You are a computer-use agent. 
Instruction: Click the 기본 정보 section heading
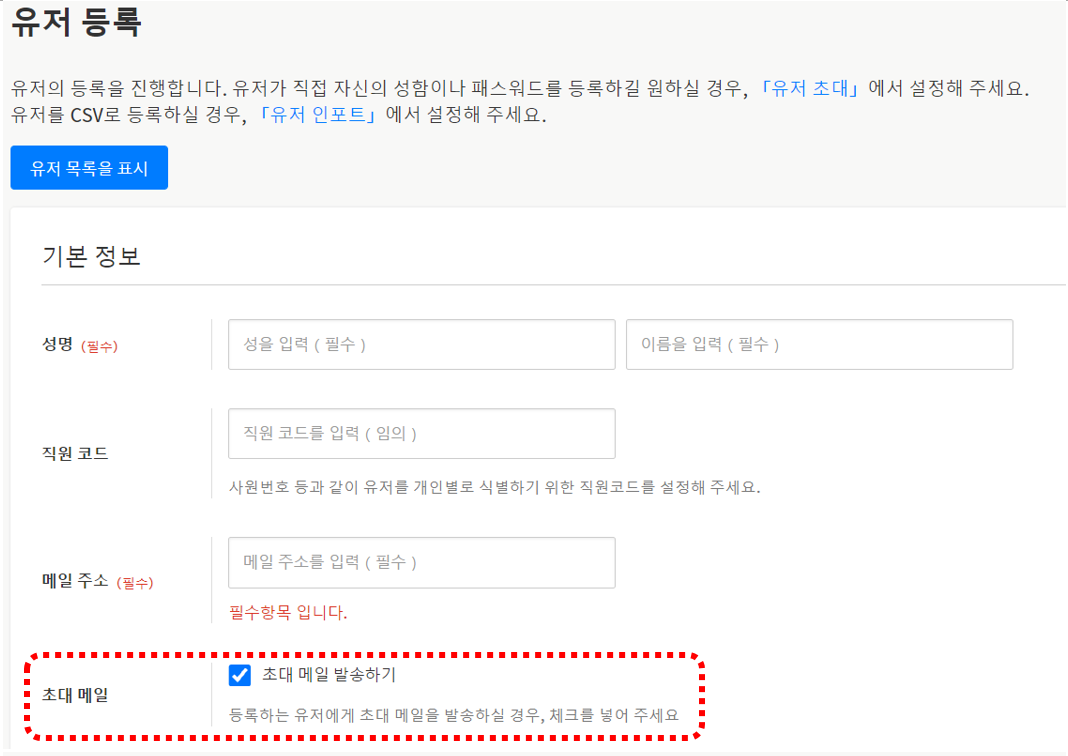[x=91, y=256]
